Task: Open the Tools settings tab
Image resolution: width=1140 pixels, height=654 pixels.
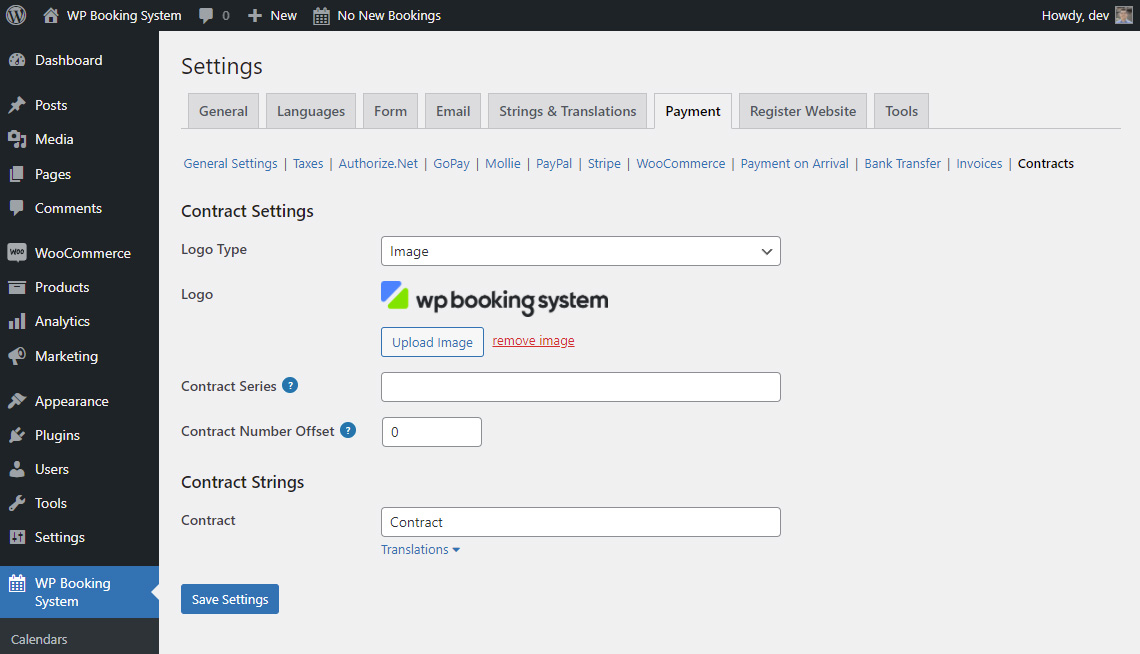Action: coord(902,111)
